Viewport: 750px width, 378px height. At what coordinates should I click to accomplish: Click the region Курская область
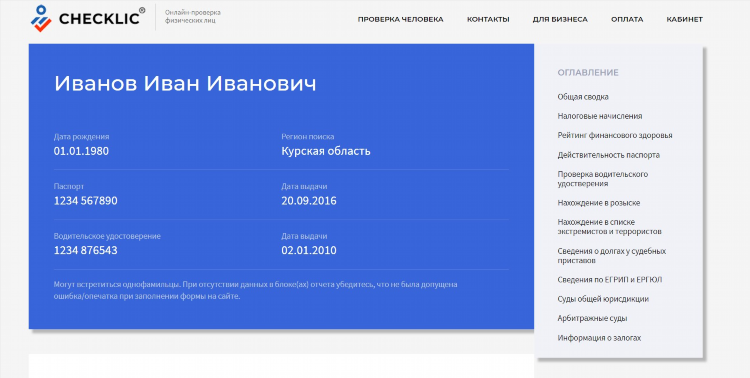point(326,151)
